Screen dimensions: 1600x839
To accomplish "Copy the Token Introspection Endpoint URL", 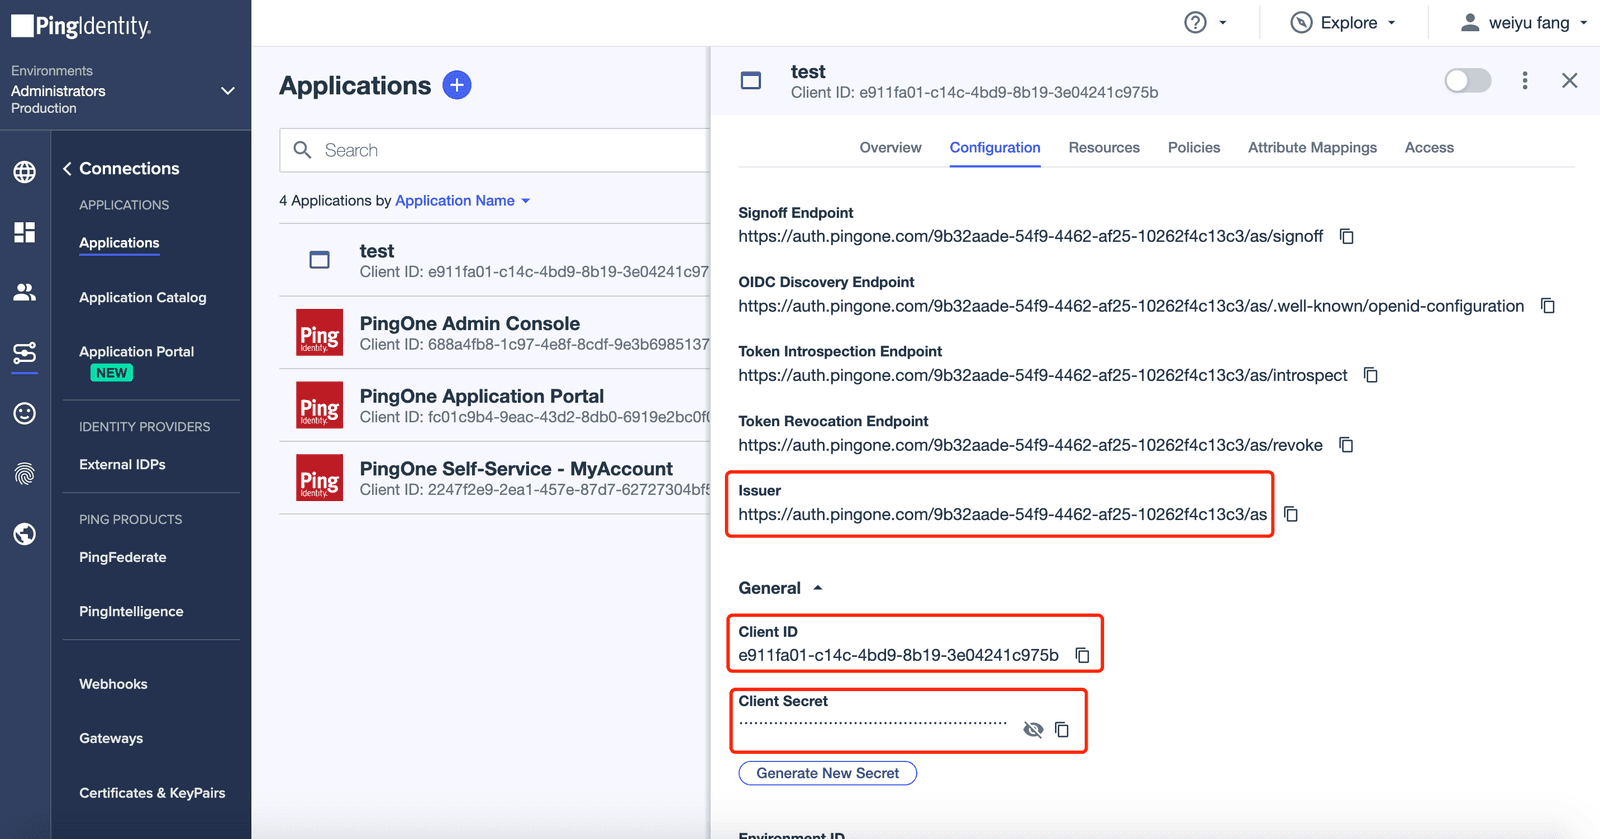I will pos(1371,375).
